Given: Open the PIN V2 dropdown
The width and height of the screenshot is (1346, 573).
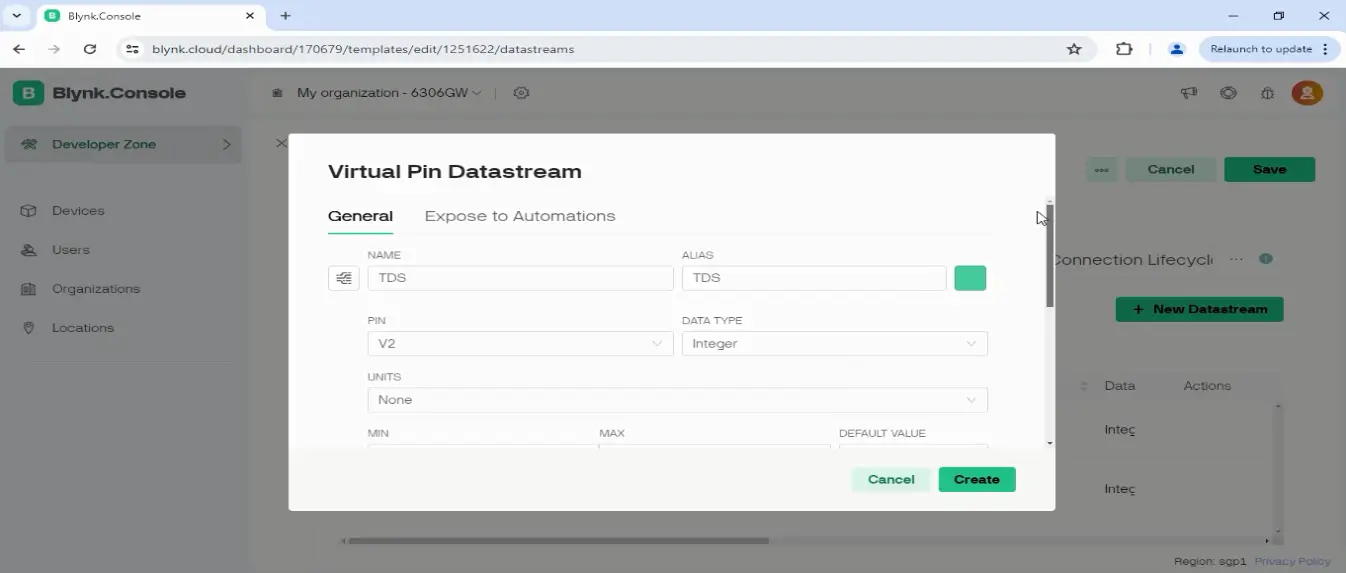Looking at the screenshot, I should click(x=520, y=344).
